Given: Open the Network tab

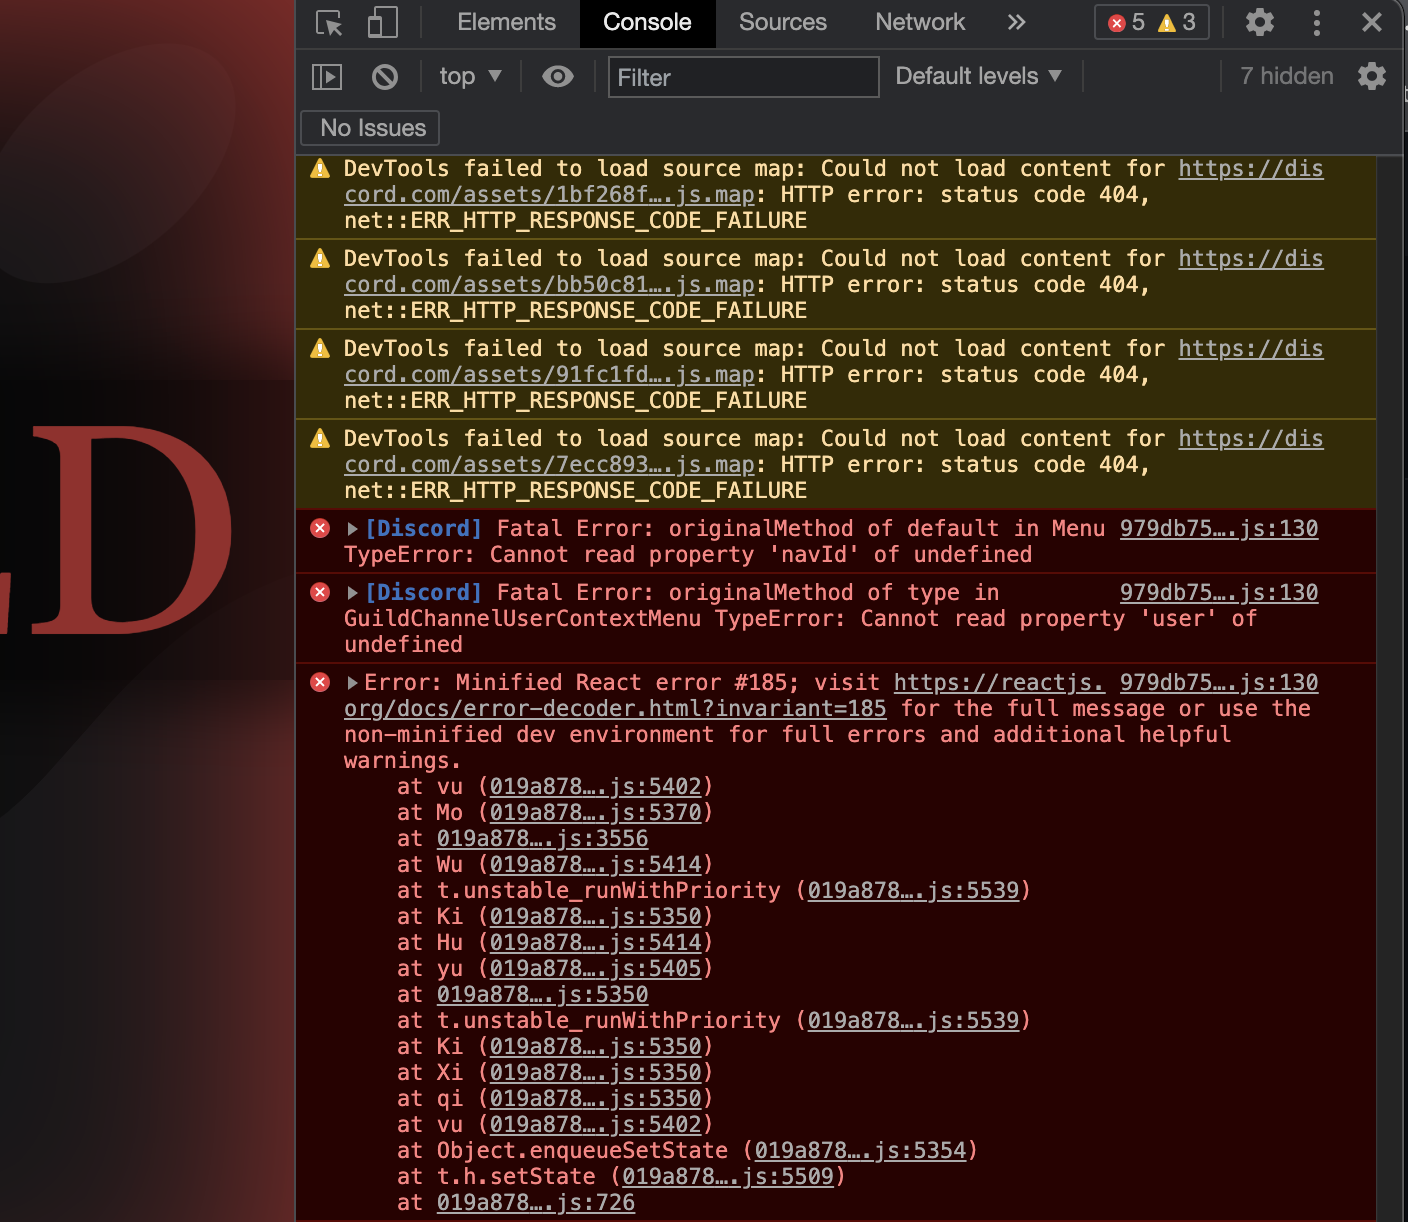Looking at the screenshot, I should pos(920,22).
